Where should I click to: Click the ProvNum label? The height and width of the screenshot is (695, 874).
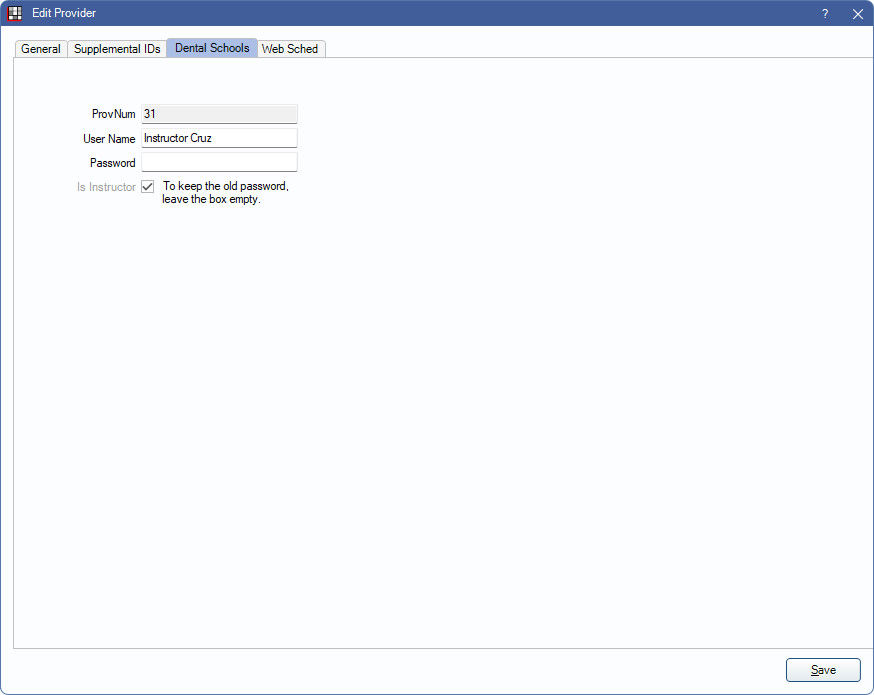pyautogui.click(x=113, y=115)
